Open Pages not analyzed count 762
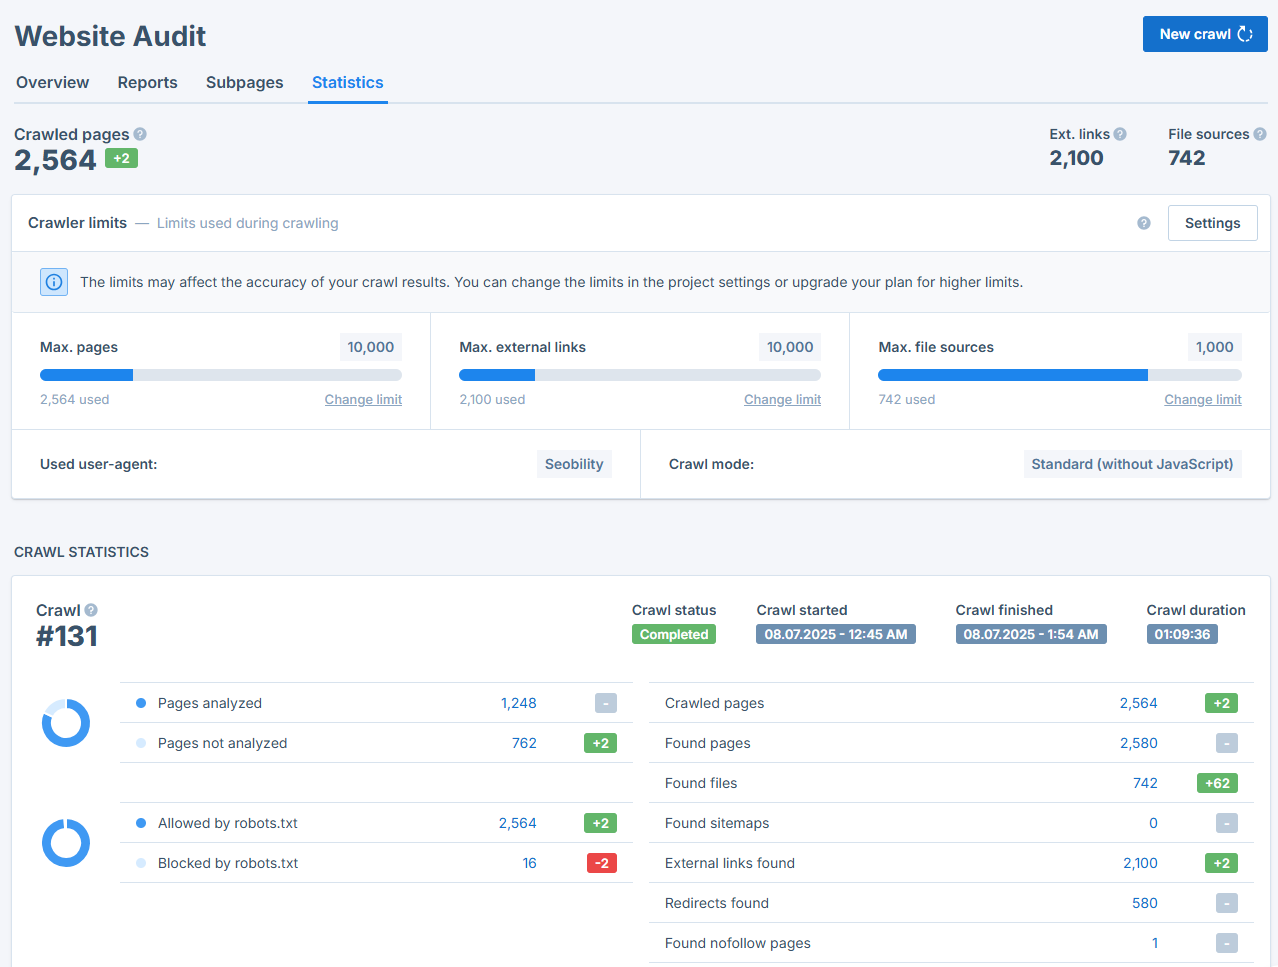The image size is (1278, 967). pyautogui.click(x=524, y=743)
